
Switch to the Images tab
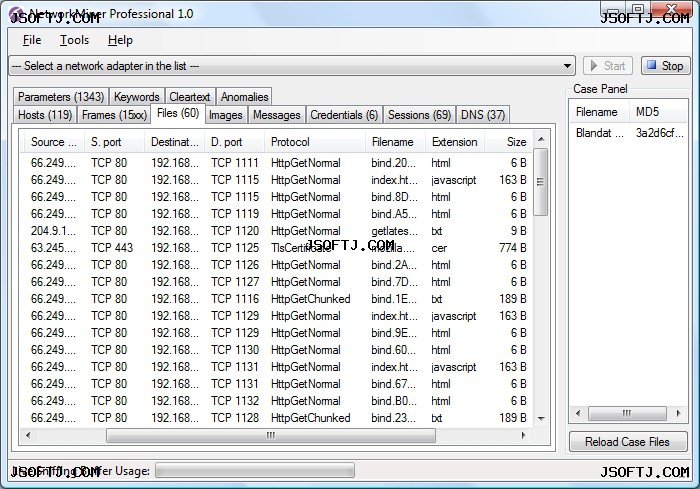click(x=225, y=115)
